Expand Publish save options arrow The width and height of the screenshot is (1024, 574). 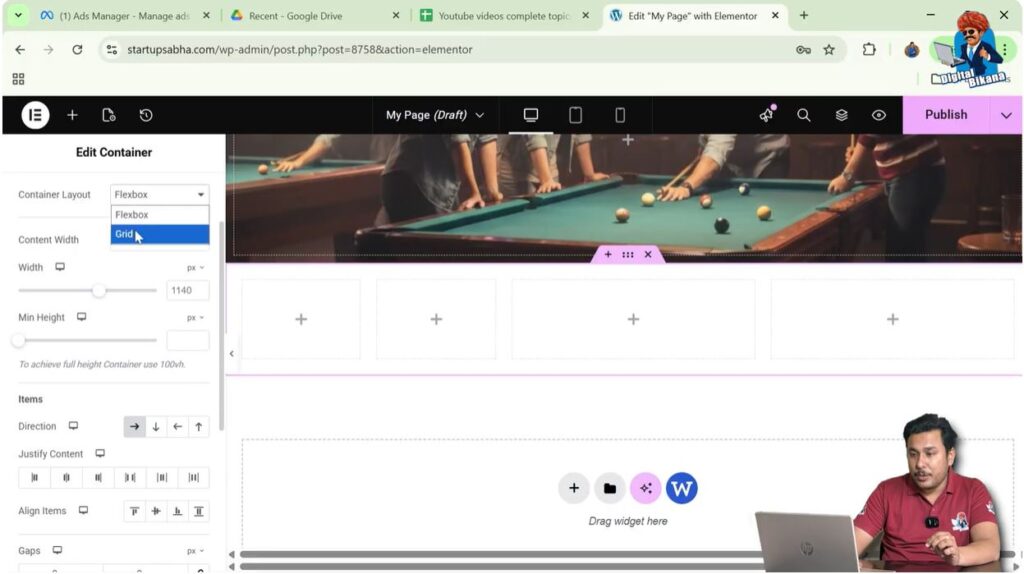pyautogui.click(x=1006, y=115)
